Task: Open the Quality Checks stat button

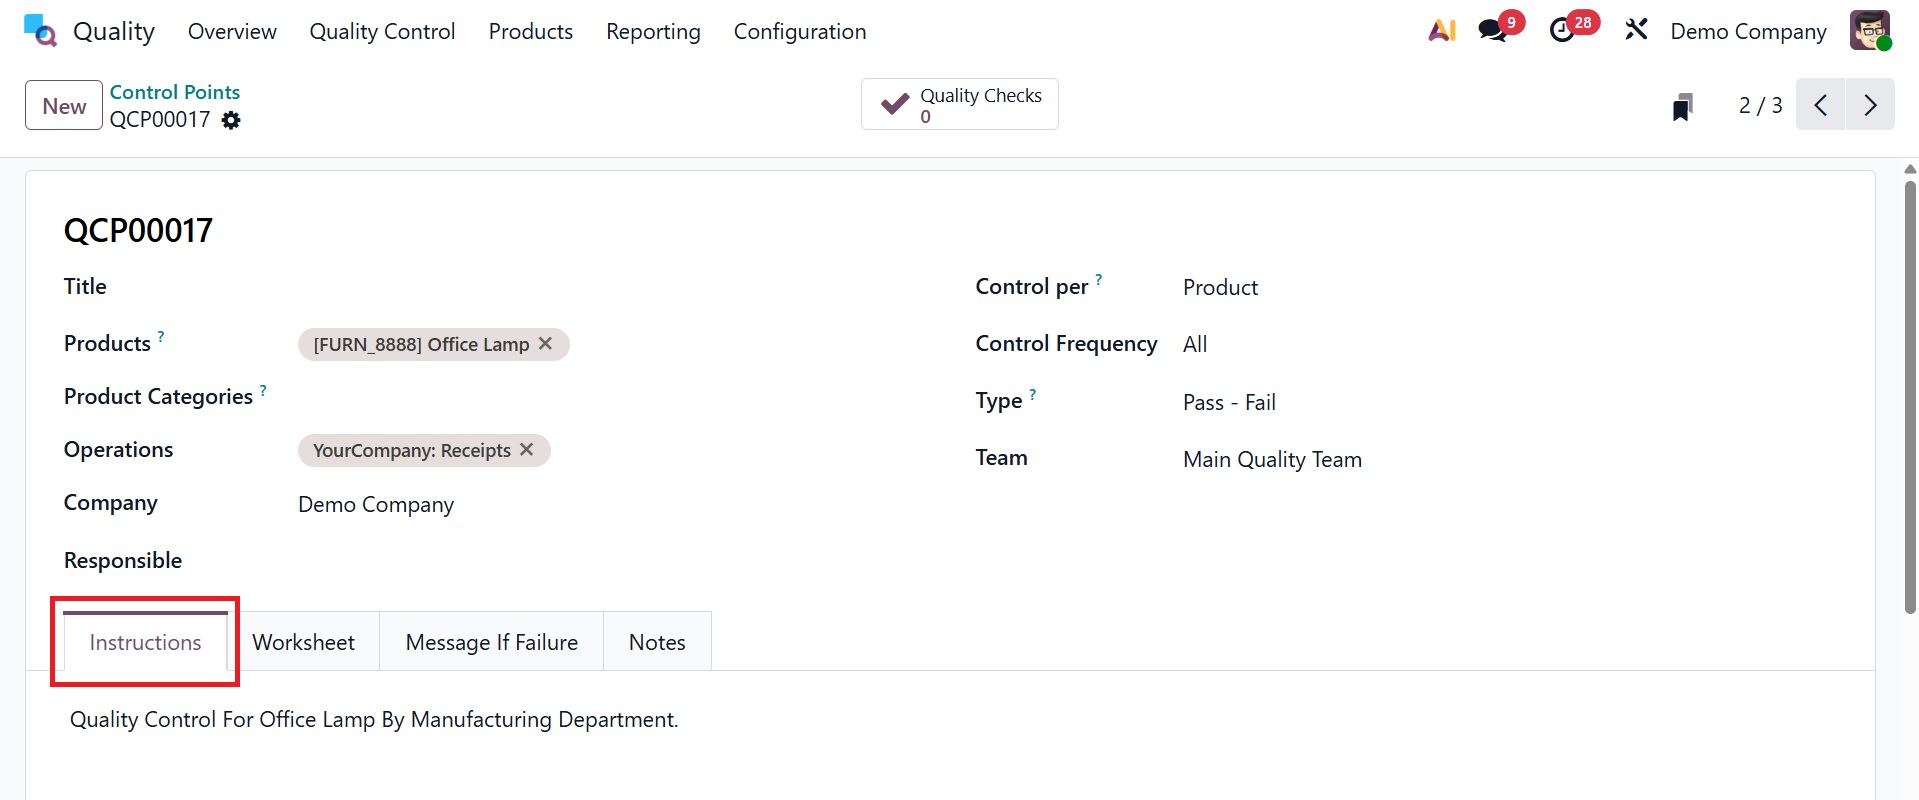Action: pyautogui.click(x=959, y=105)
